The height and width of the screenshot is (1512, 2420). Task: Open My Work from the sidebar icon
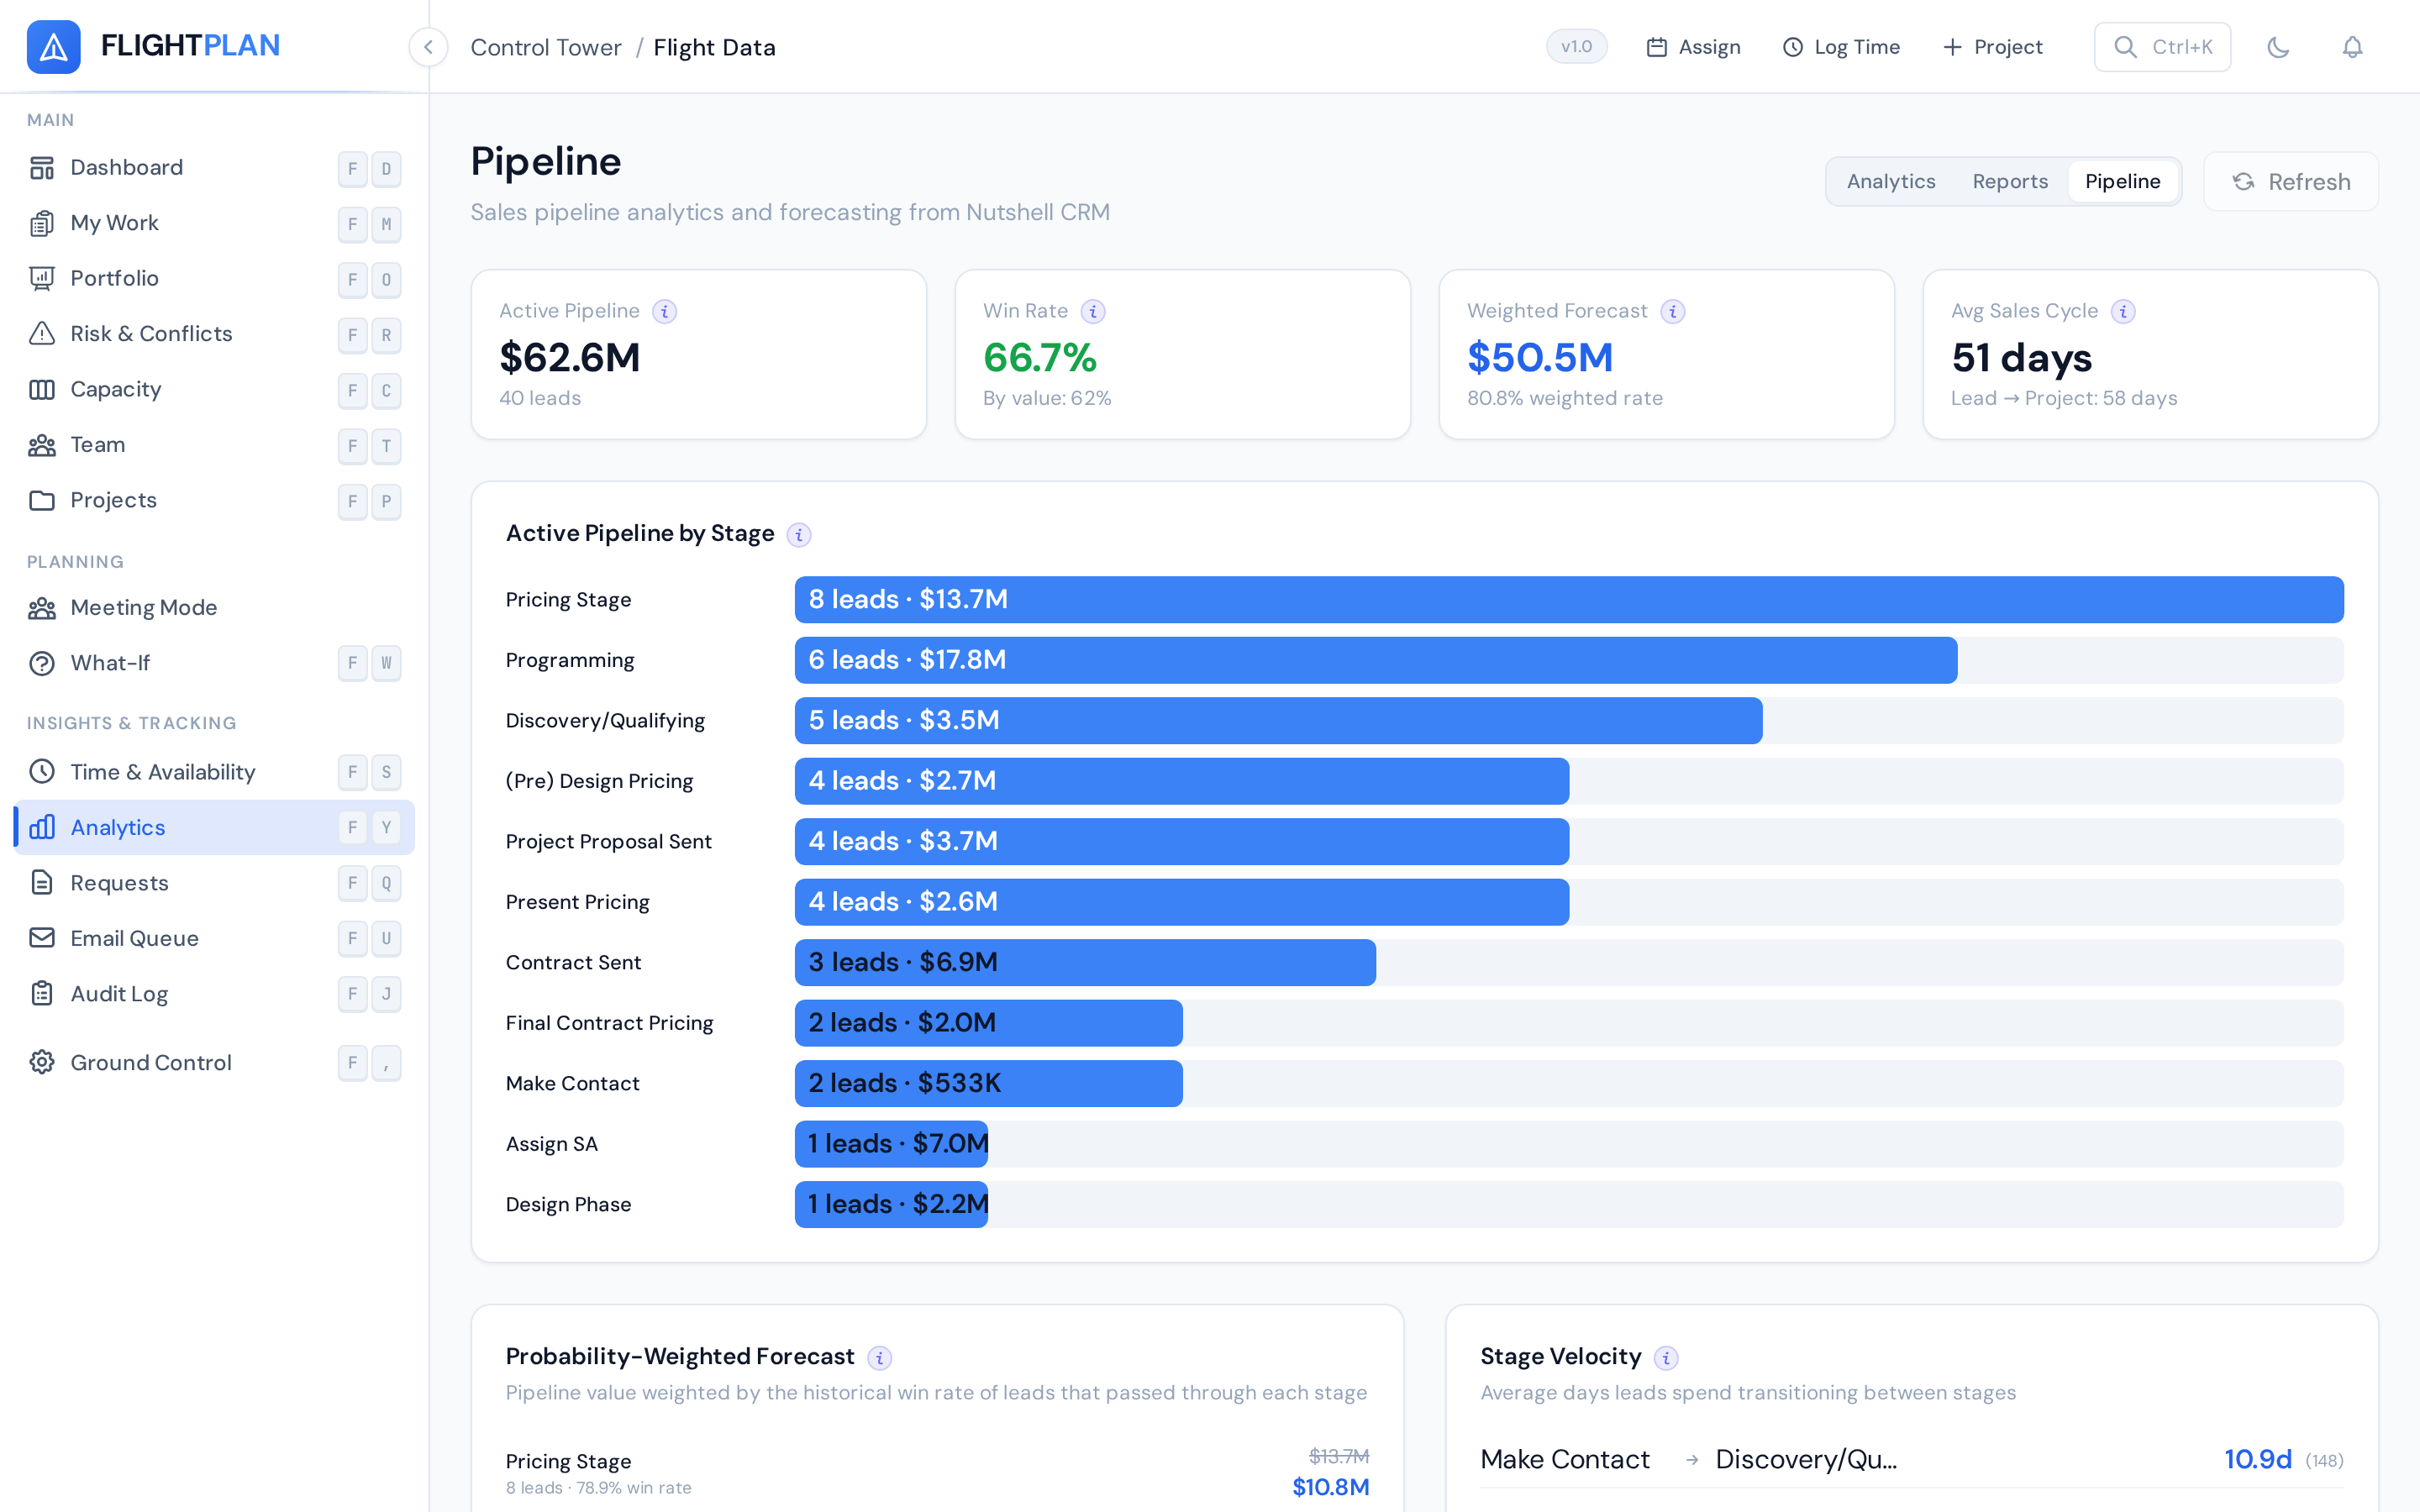tap(42, 223)
